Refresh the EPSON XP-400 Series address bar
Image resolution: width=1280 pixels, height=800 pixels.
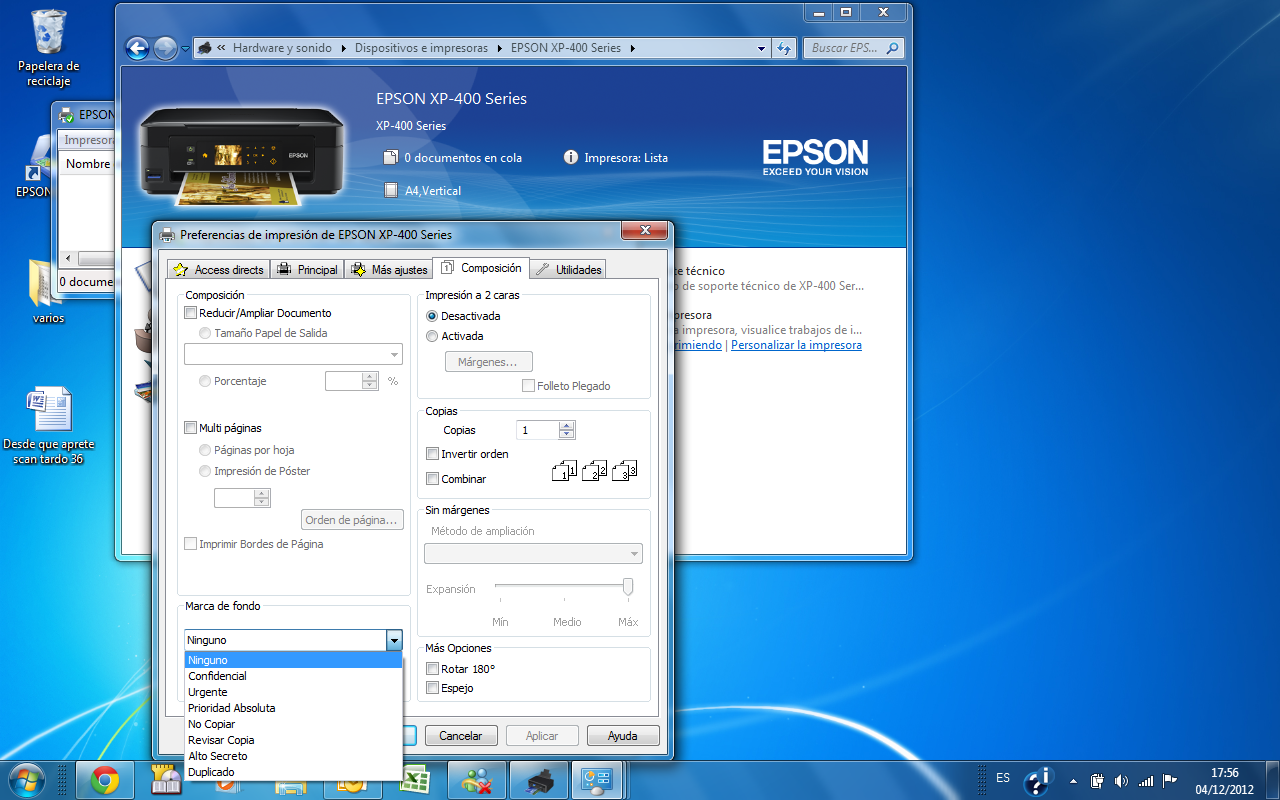tap(784, 48)
